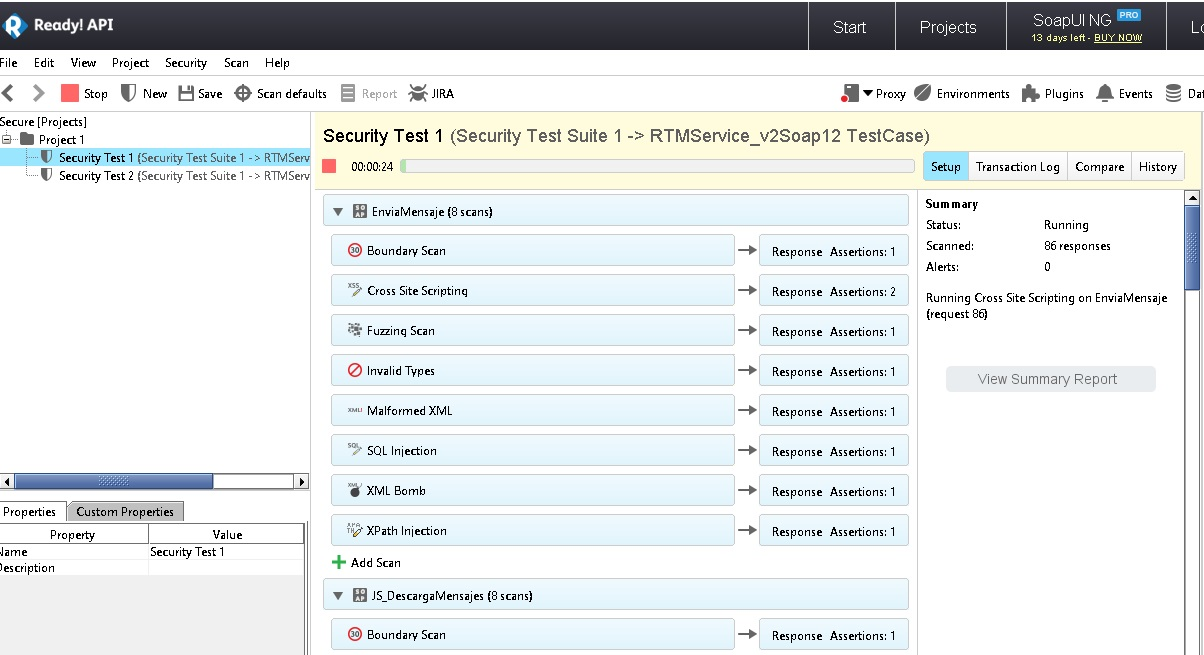Viewport: 1204px width, 655px height.
Task: Switch to Custom Properties tab
Action: 125,512
